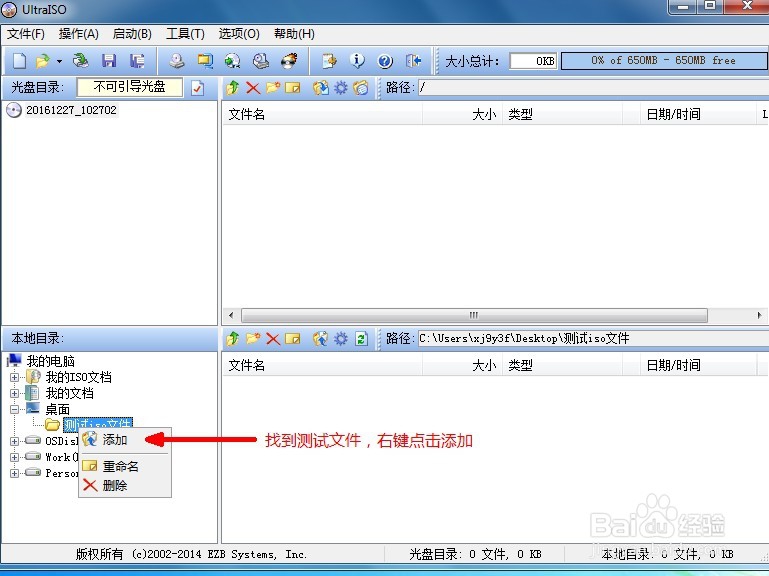Open the 启动(B) menu
This screenshot has width=769, height=576.
(x=132, y=34)
